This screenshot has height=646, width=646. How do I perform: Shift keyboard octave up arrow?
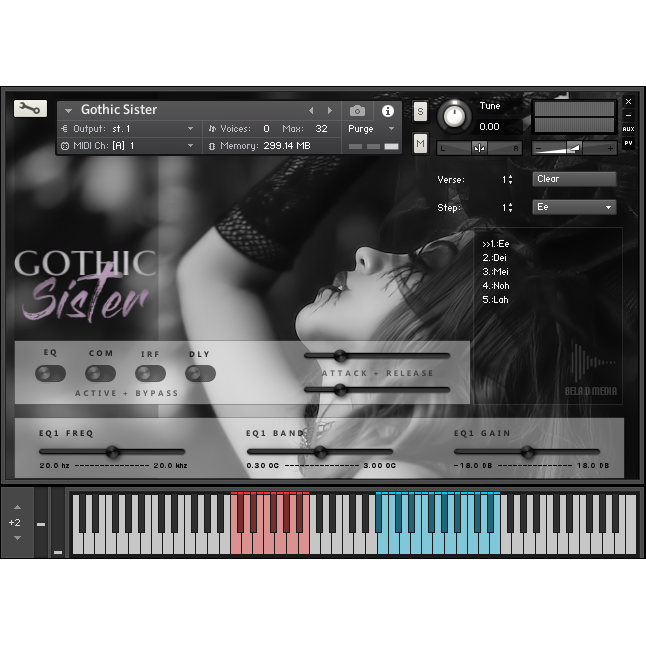tap(17, 507)
